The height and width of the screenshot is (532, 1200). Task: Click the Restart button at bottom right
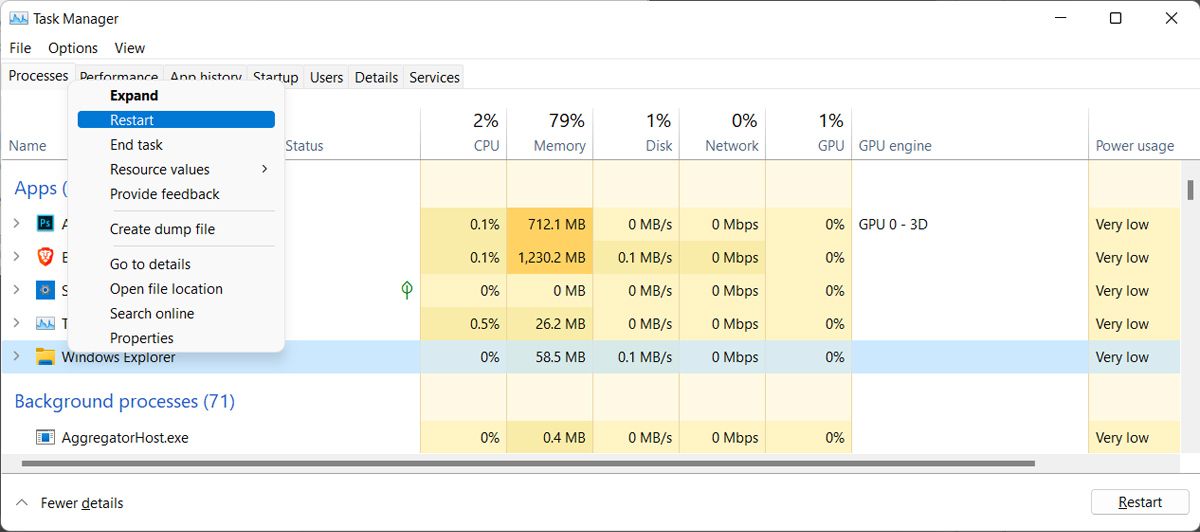(x=1139, y=502)
